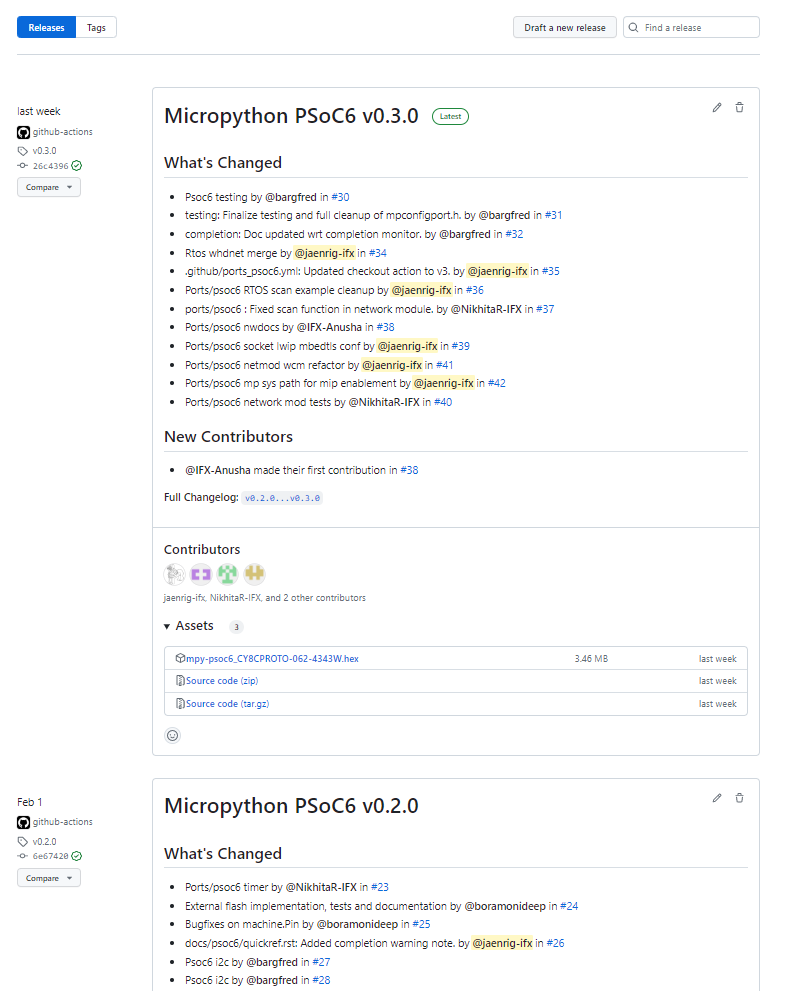Click @jaenrig-ifx in the Rtos whdnet merge line
The height and width of the screenshot is (991, 787).
(324, 253)
